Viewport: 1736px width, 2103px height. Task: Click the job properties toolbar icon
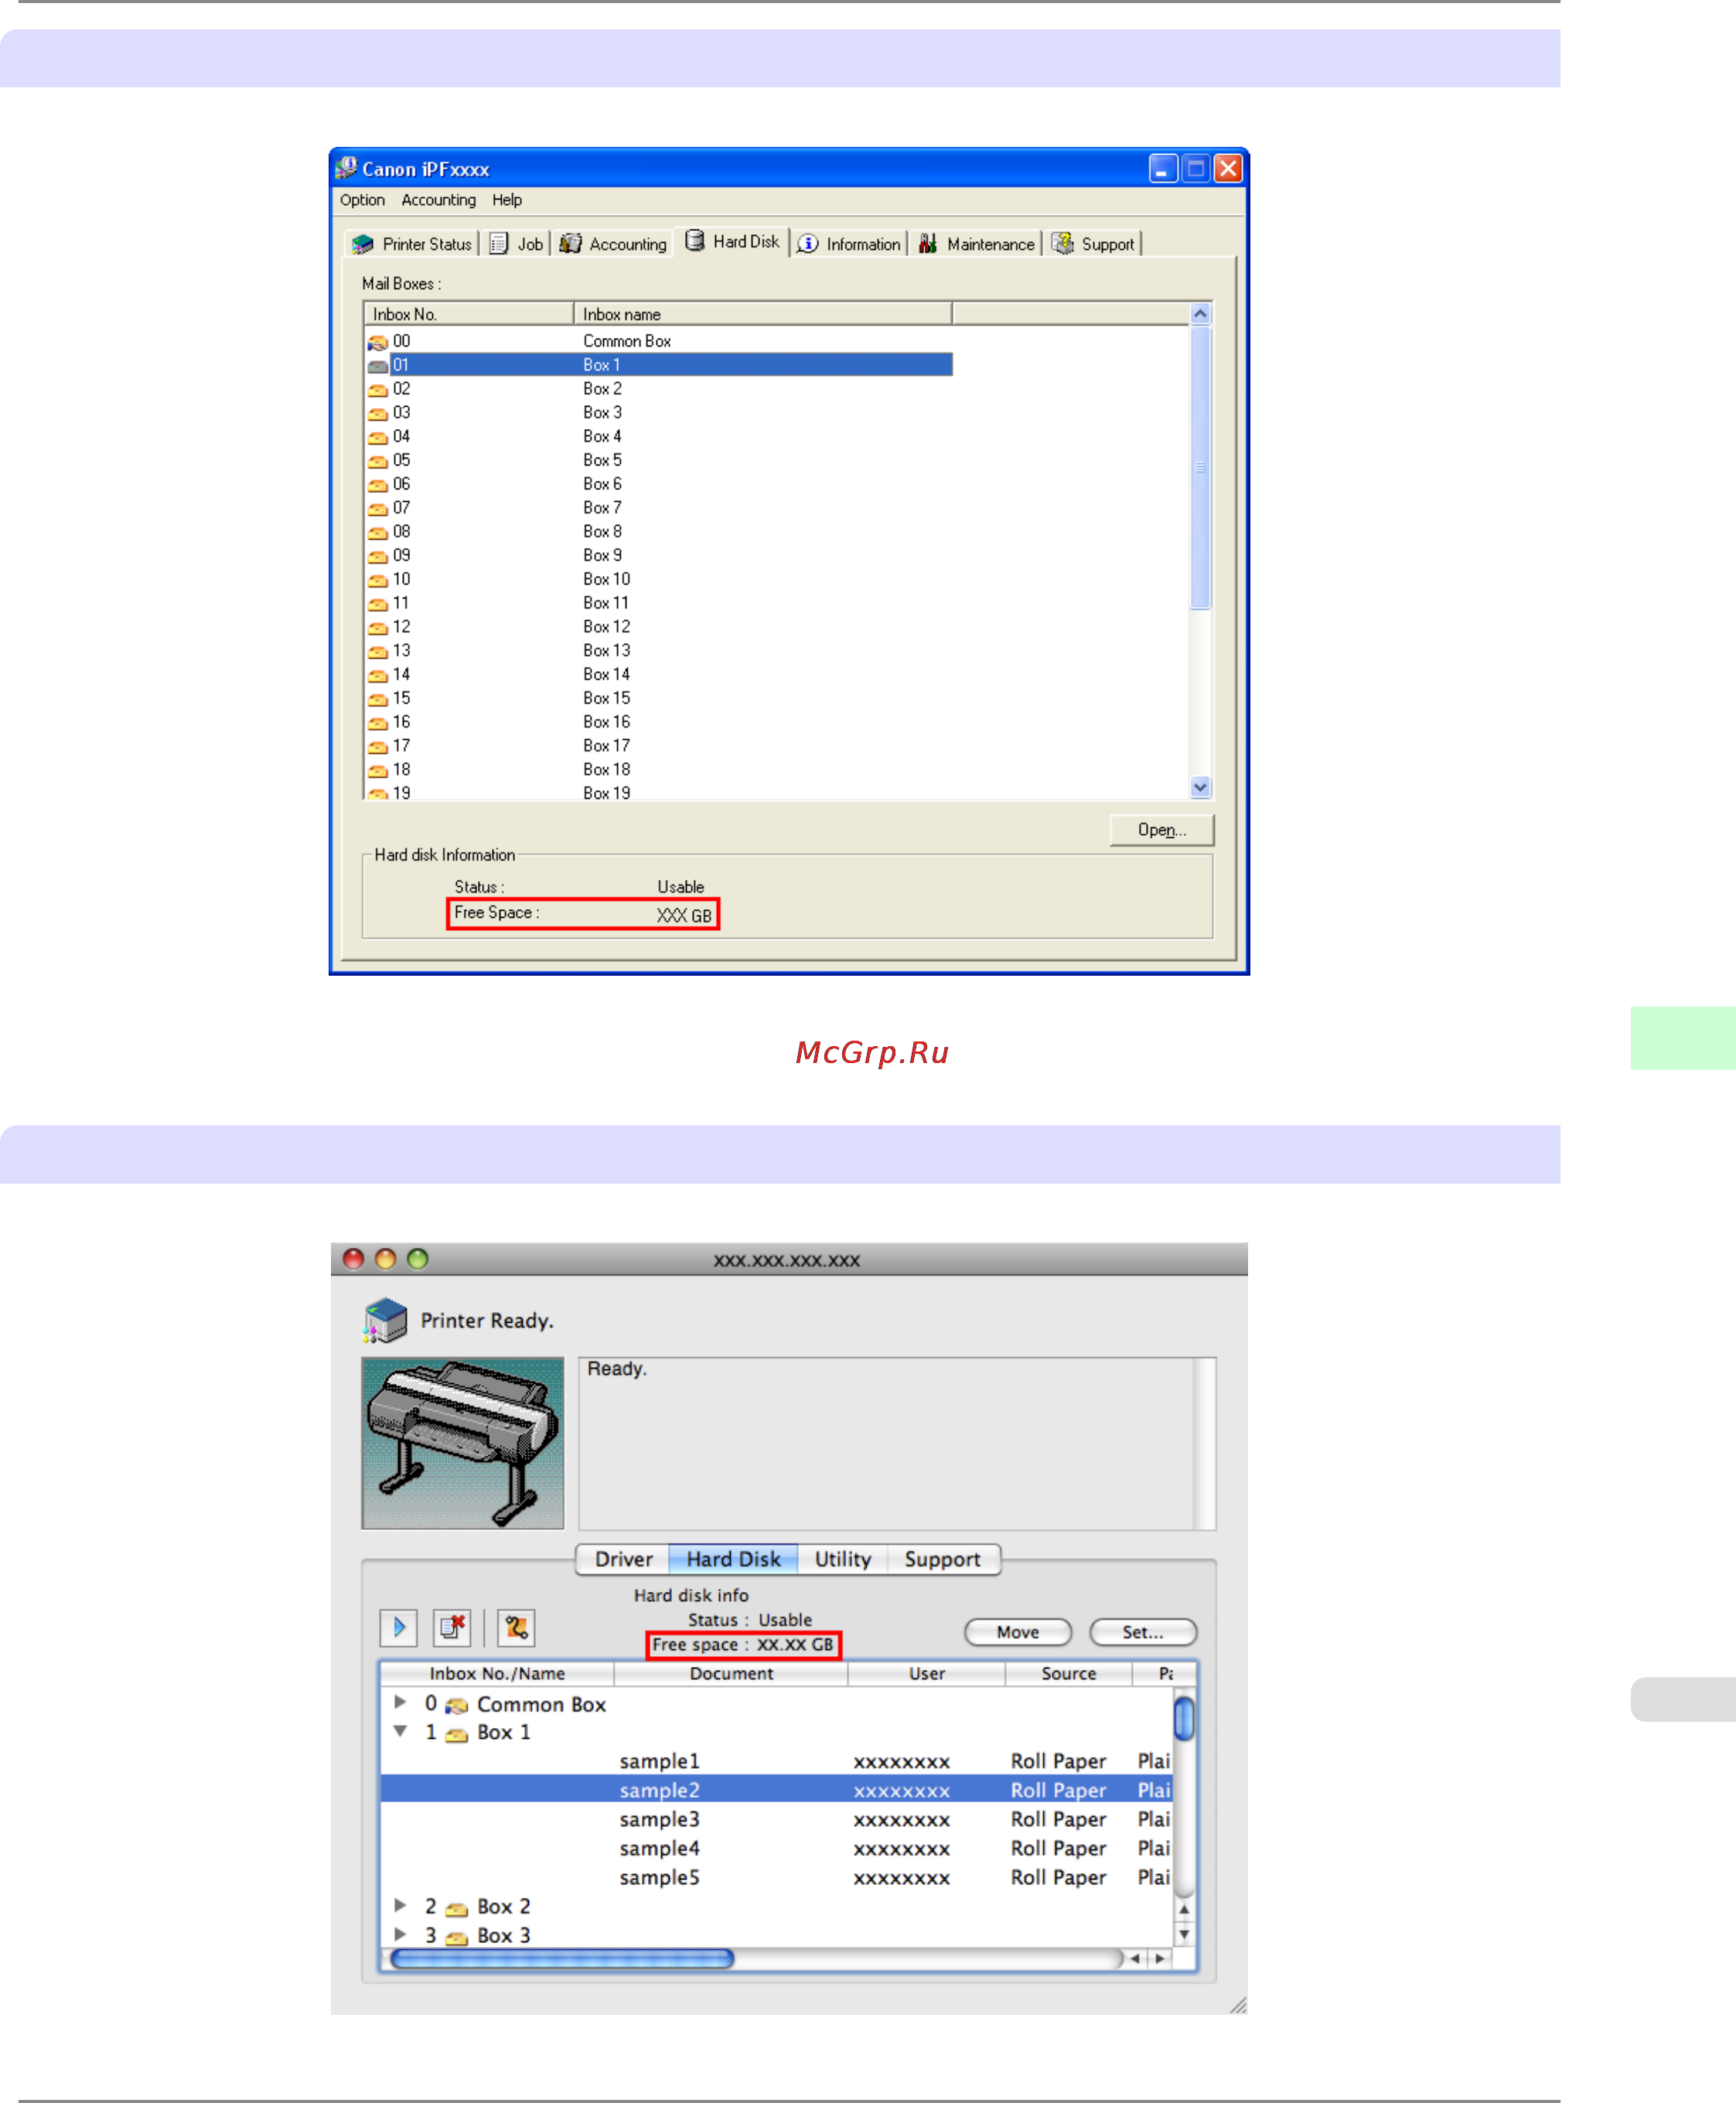tap(516, 1628)
